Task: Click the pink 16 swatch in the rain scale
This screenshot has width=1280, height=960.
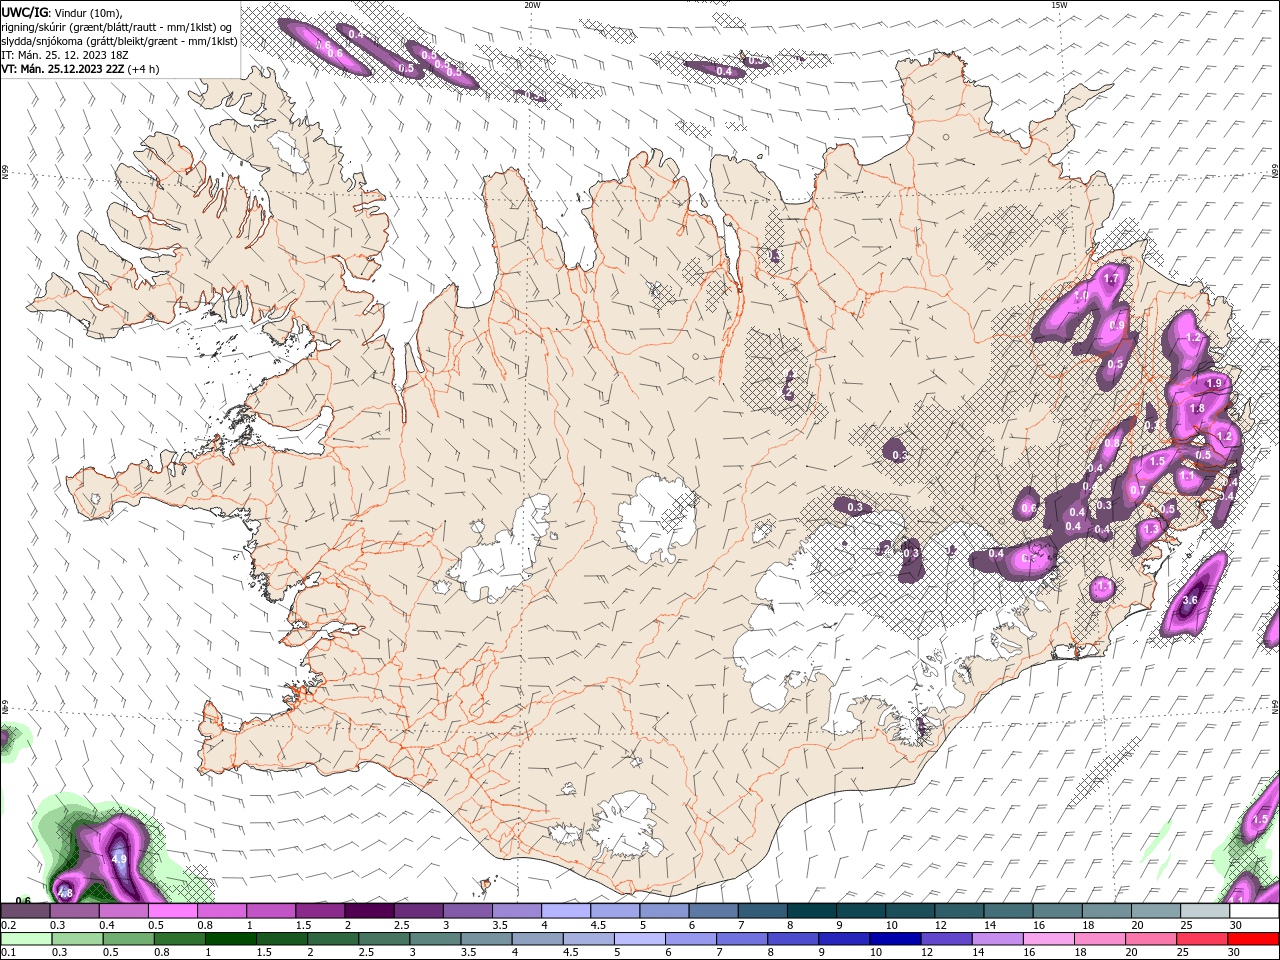Action: (1049, 939)
